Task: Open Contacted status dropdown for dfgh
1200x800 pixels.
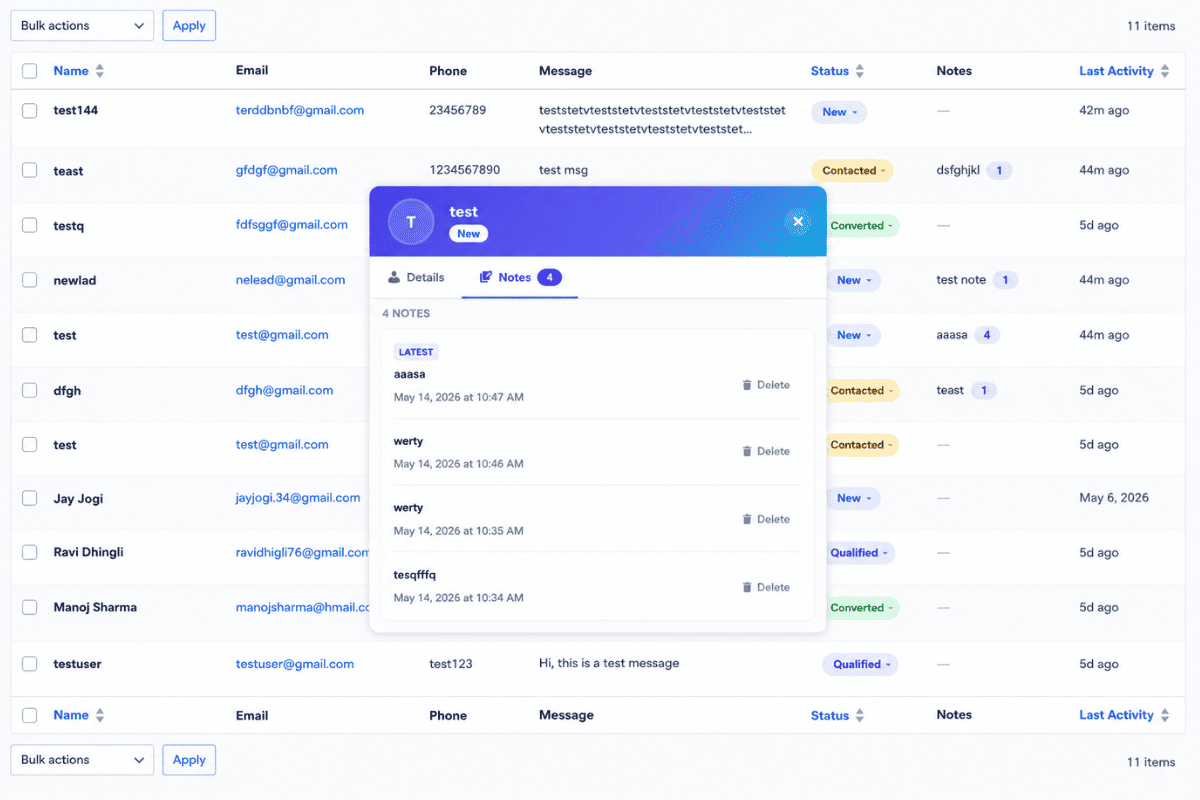Action: click(x=862, y=391)
